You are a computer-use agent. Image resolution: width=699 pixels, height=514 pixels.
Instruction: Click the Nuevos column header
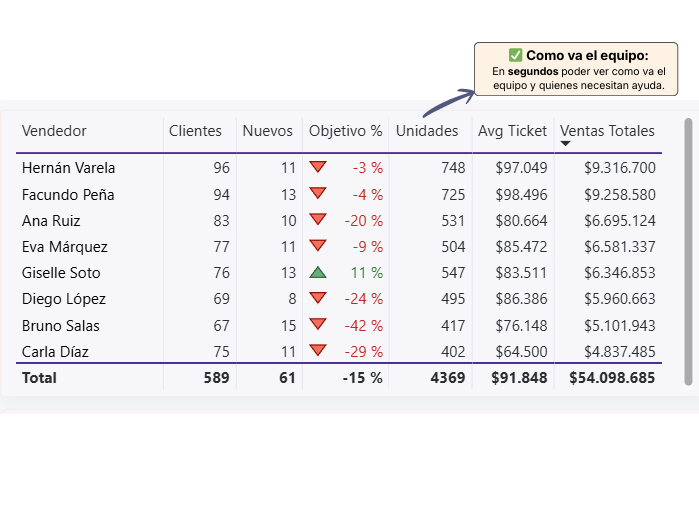(x=267, y=131)
